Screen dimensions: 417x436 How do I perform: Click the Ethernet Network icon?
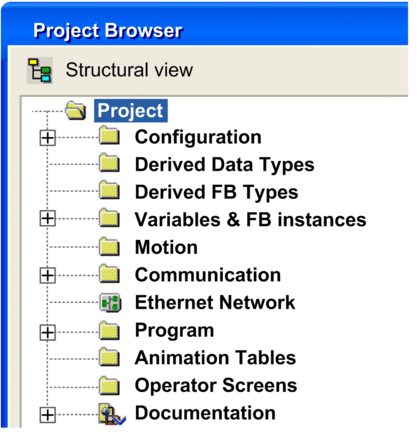tap(110, 303)
